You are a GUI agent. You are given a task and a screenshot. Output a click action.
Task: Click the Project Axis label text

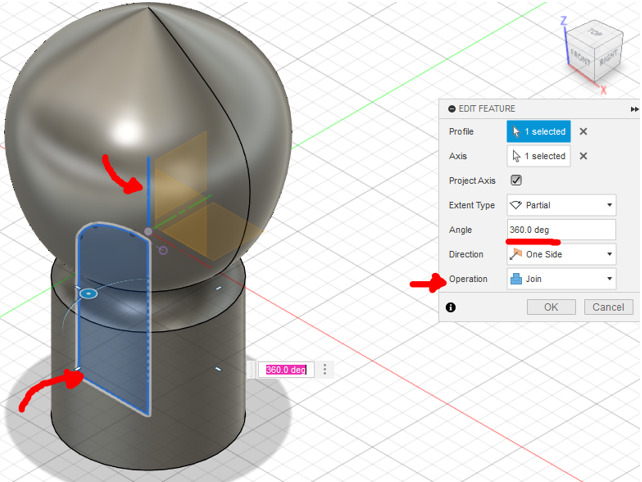tap(472, 181)
